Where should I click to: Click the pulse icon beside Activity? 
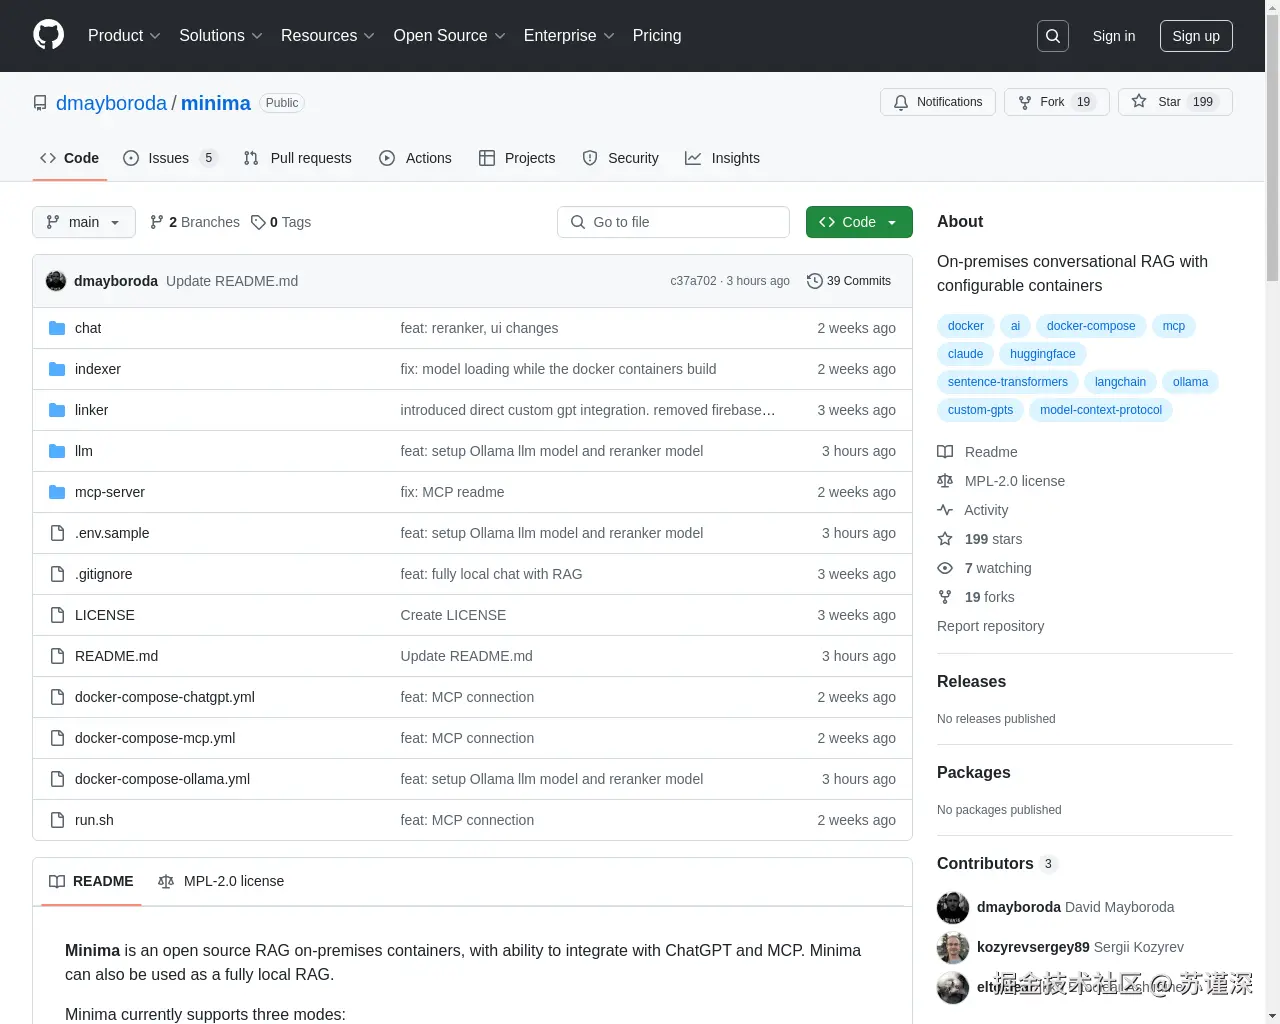click(x=945, y=510)
